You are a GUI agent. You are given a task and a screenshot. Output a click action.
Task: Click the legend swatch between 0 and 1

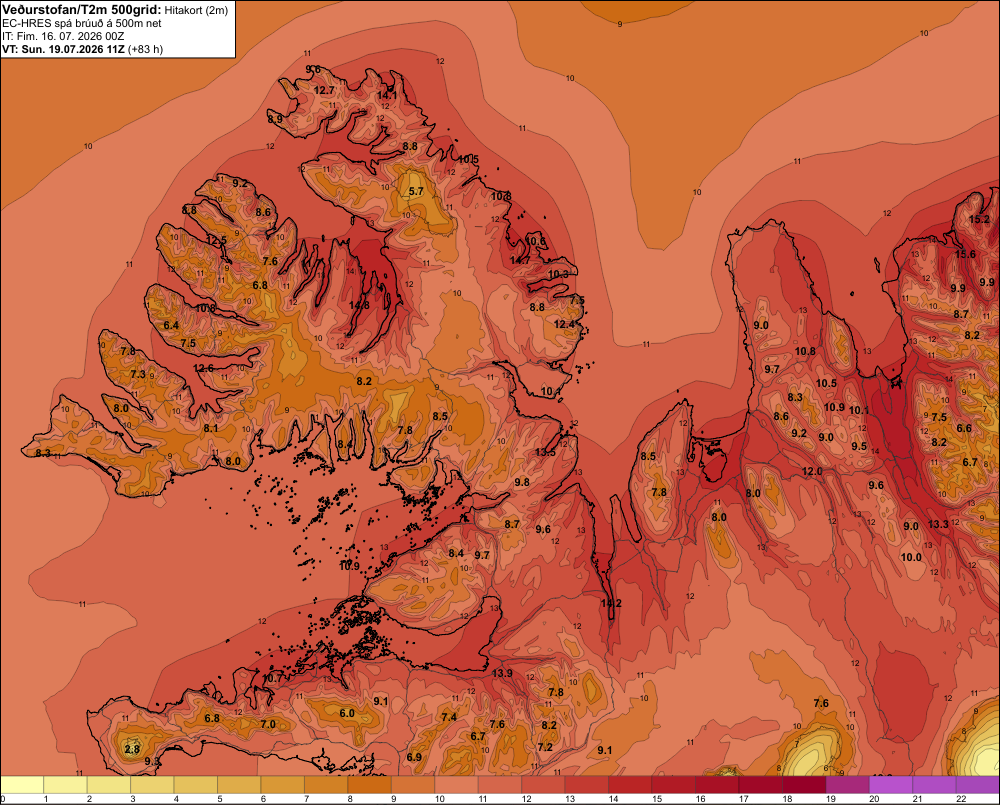pyautogui.click(x=22, y=785)
